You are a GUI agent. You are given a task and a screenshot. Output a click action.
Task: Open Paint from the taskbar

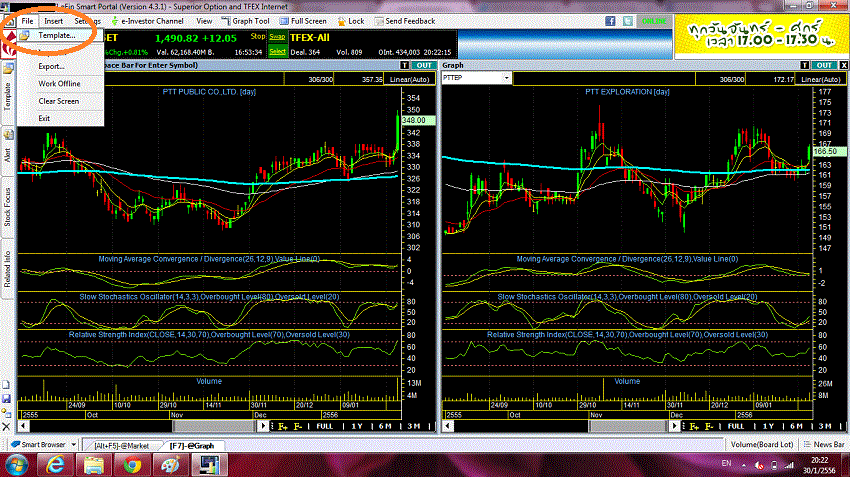click(170, 465)
